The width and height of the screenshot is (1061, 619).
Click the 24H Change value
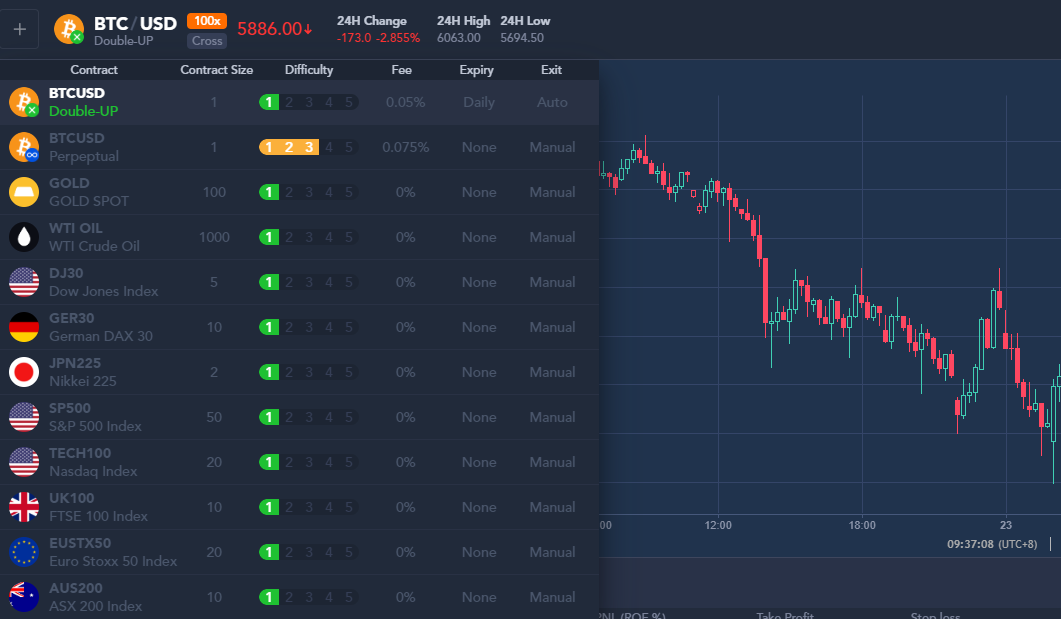(378, 38)
